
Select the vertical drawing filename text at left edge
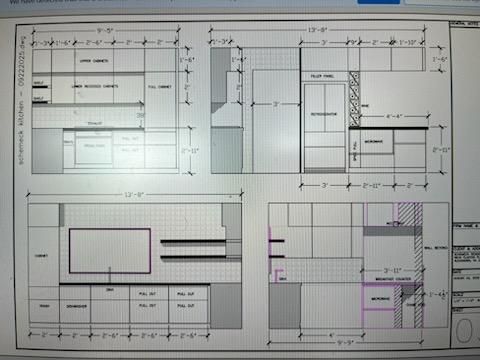[21, 100]
